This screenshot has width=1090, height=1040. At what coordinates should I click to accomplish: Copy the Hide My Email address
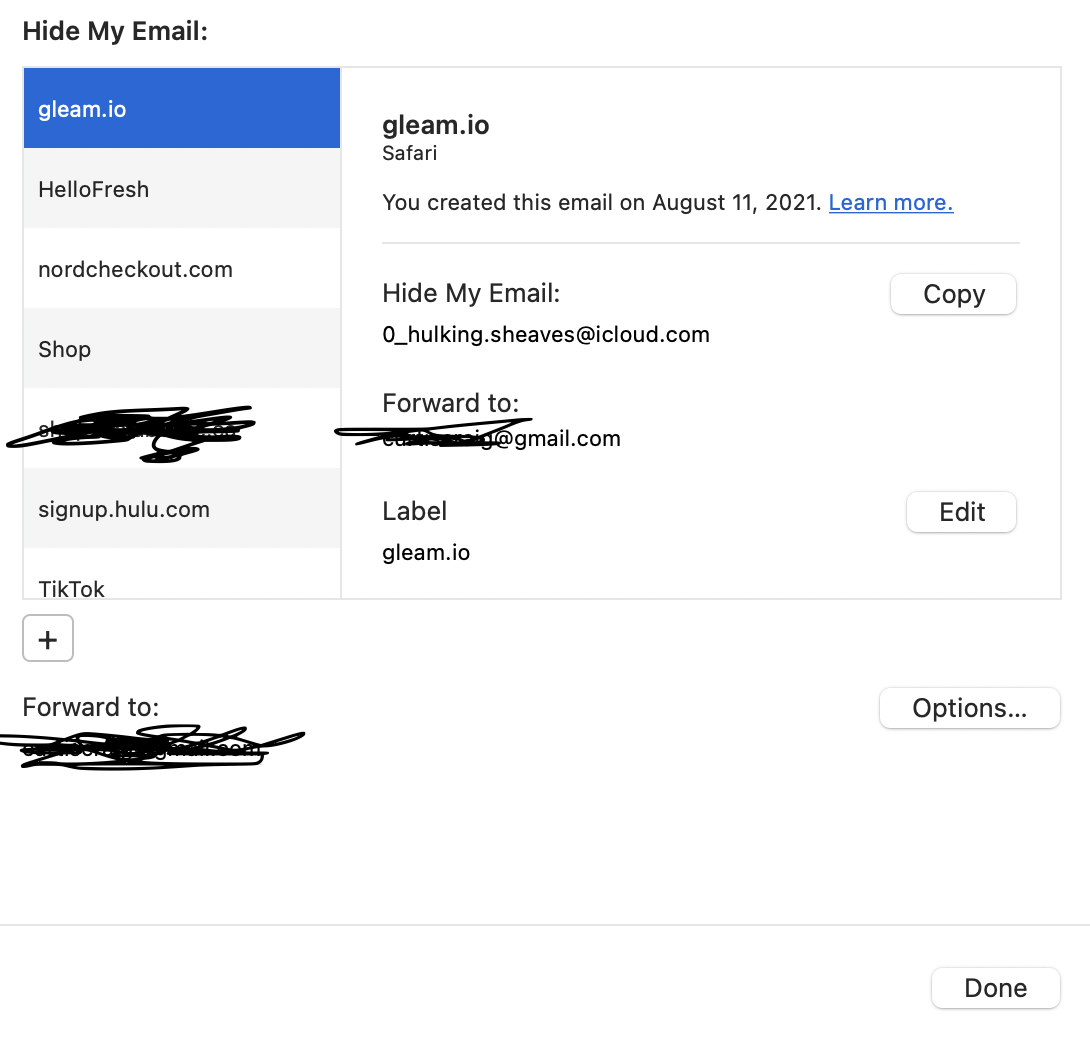coord(953,294)
